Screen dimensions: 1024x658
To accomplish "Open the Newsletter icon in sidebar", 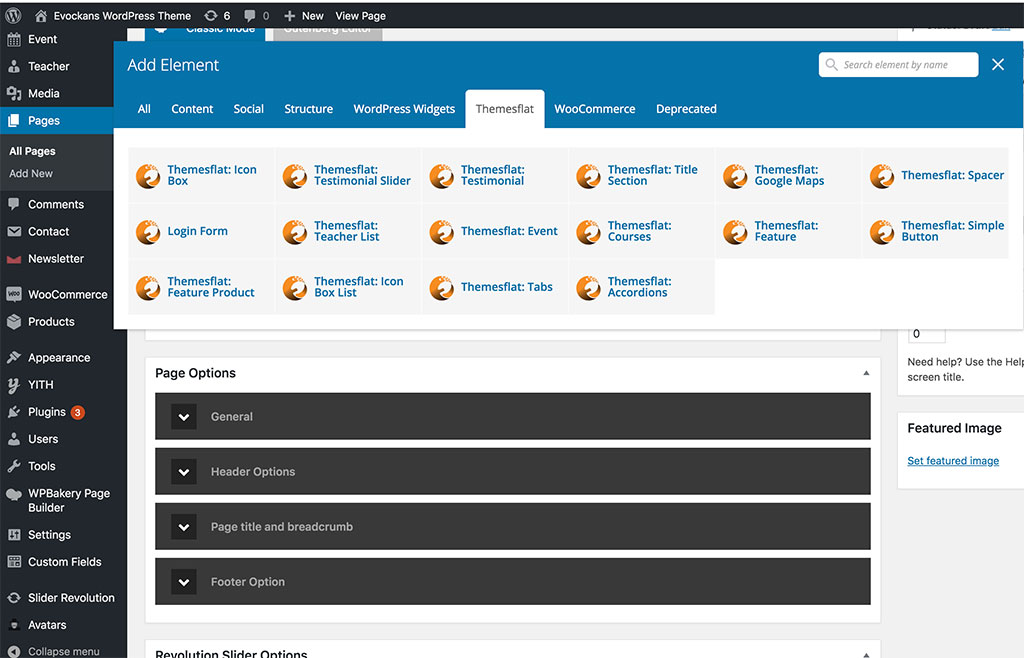I will pos(14,259).
